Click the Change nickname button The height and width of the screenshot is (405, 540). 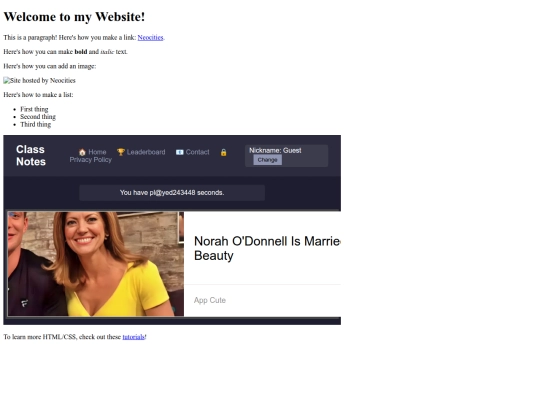tap(268, 160)
